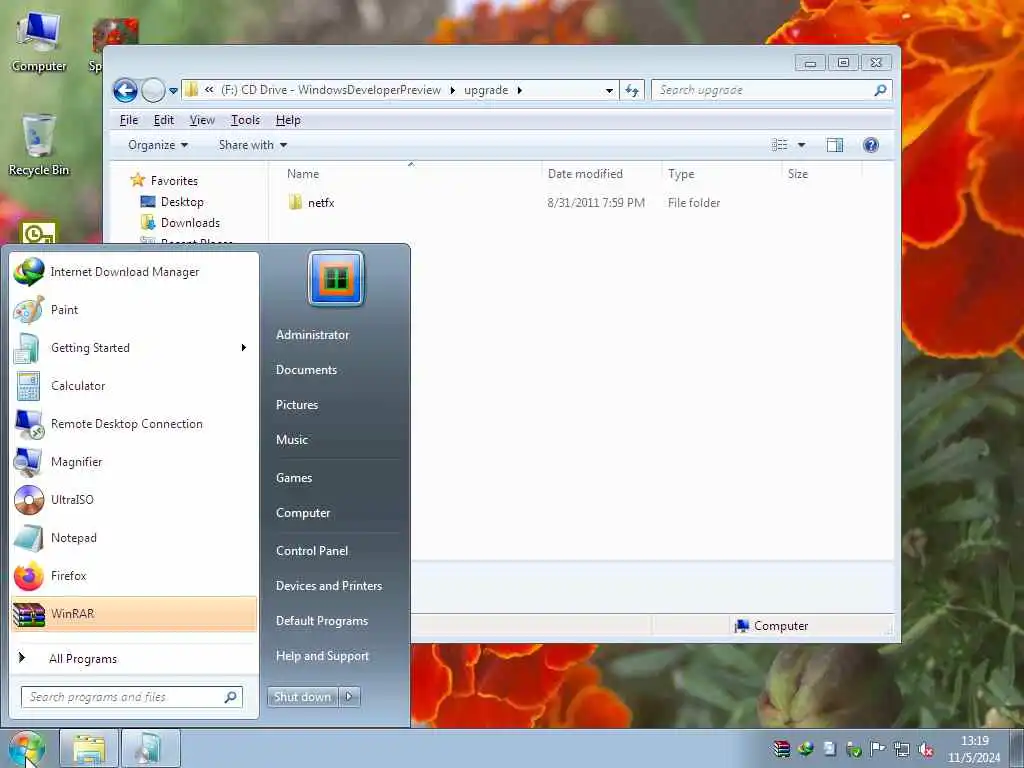Open the Tools menu
The image size is (1024, 768).
pos(245,120)
